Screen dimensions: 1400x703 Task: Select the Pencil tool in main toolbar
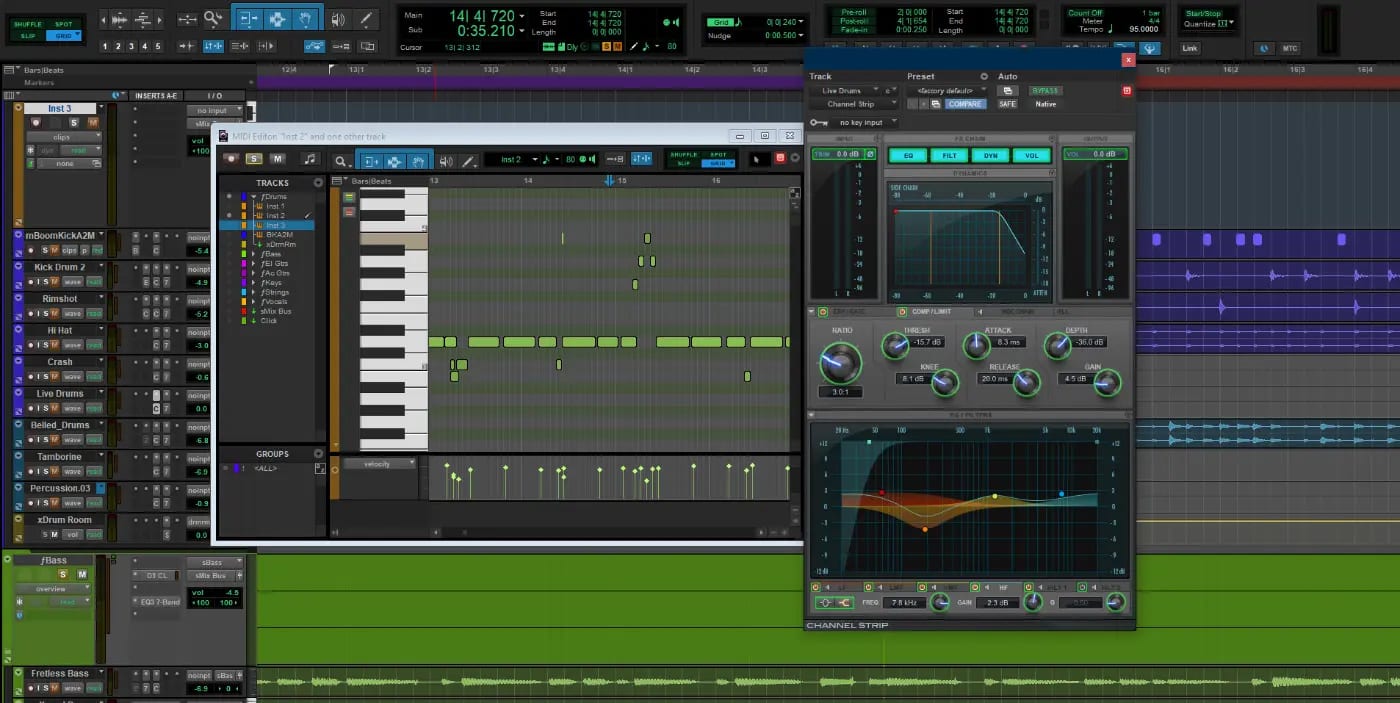pos(367,19)
